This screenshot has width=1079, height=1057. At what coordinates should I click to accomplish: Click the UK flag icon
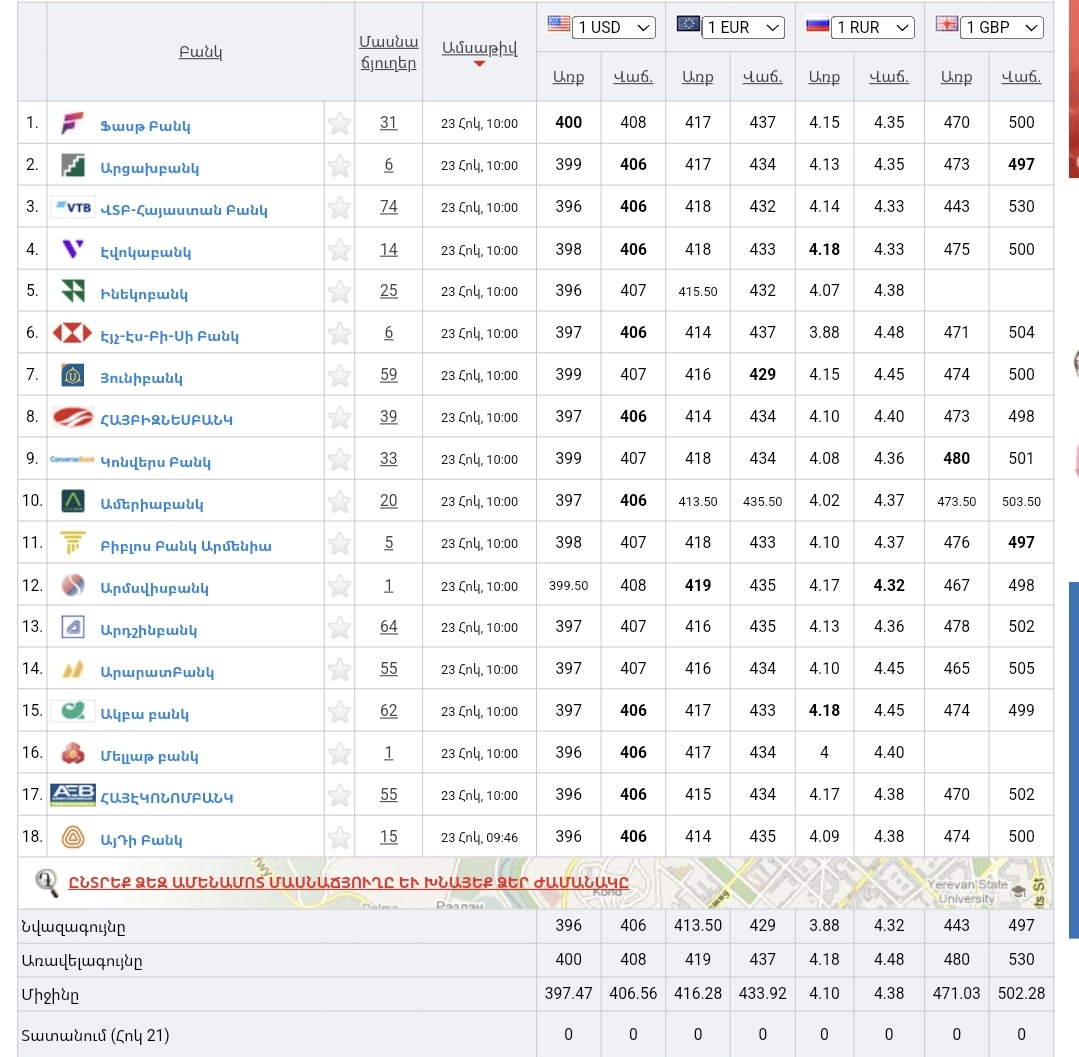[946, 24]
